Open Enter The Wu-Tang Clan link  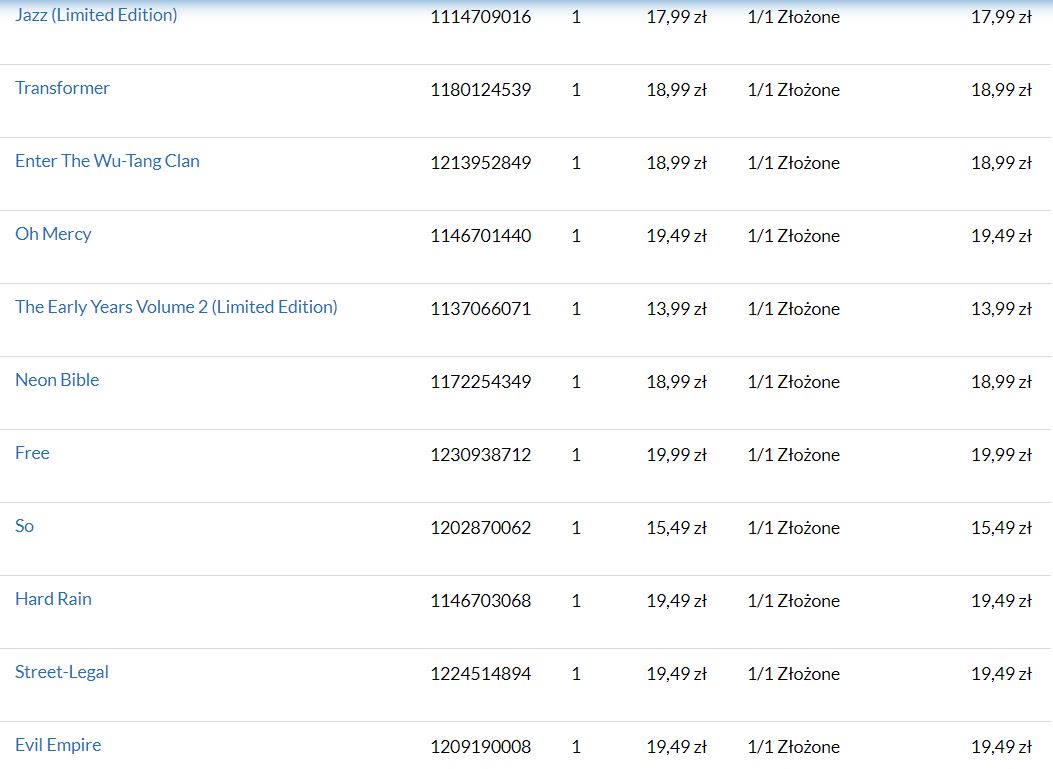pyautogui.click(x=107, y=161)
